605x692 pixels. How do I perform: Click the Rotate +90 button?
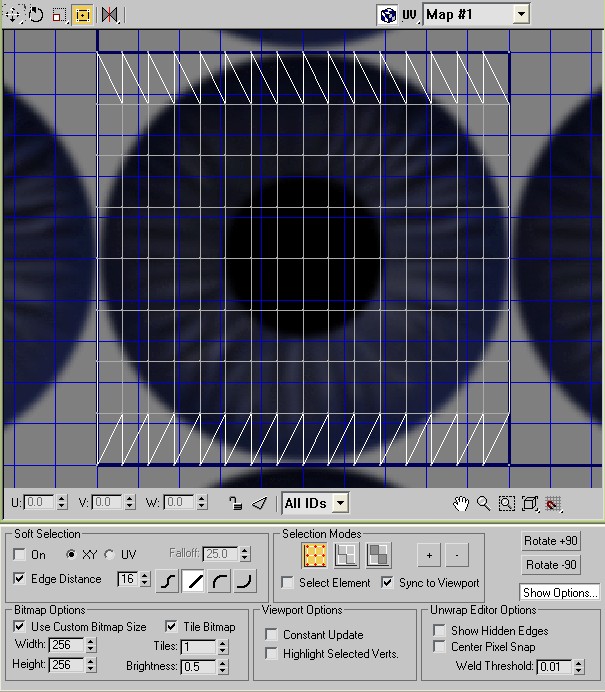tap(551, 541)
